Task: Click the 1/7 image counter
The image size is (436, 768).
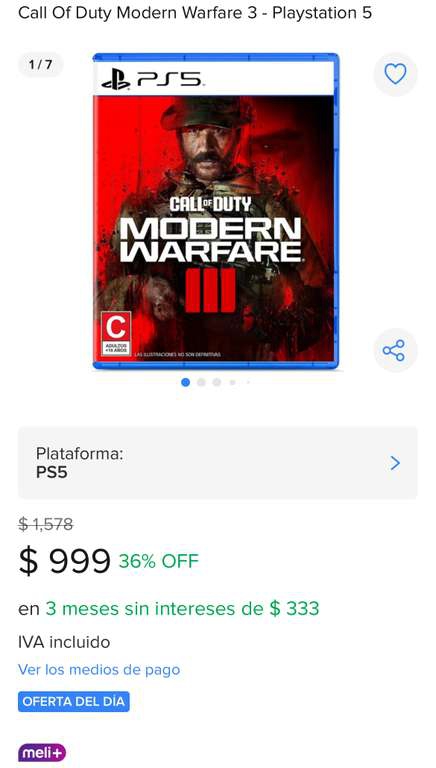Action: (x=41, y=65)
